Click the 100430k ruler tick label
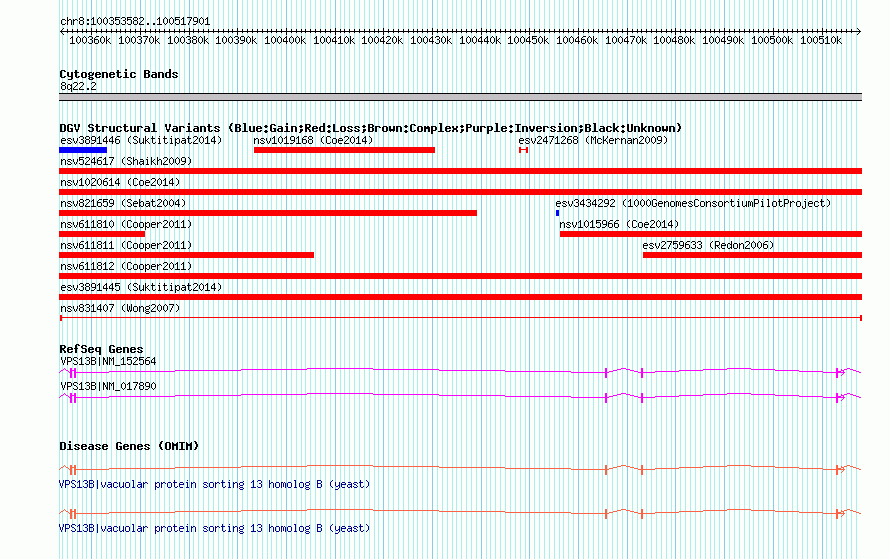This screenshot has height=559, width=890. click(431, 40)
